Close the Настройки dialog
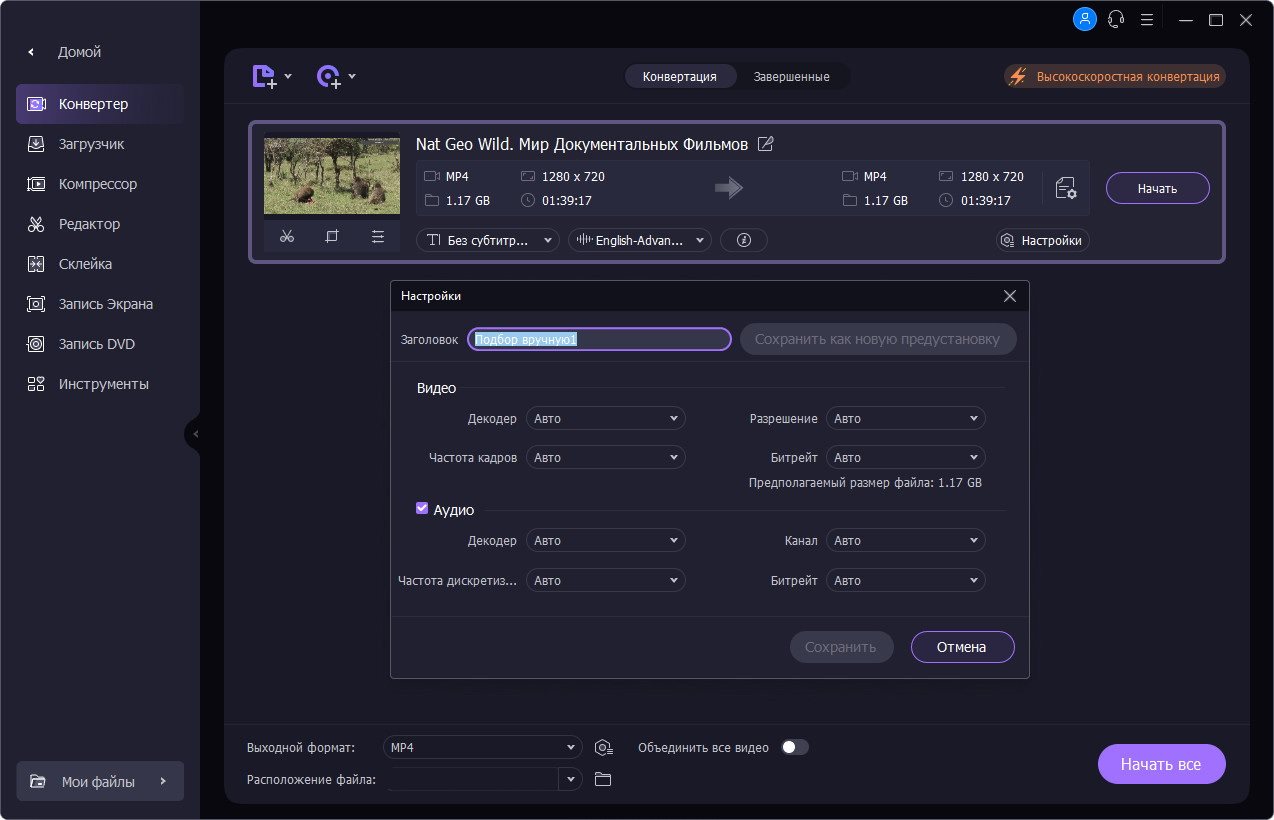The height and width of the screenshot is (820, 1274). [x=1010, y=296]
